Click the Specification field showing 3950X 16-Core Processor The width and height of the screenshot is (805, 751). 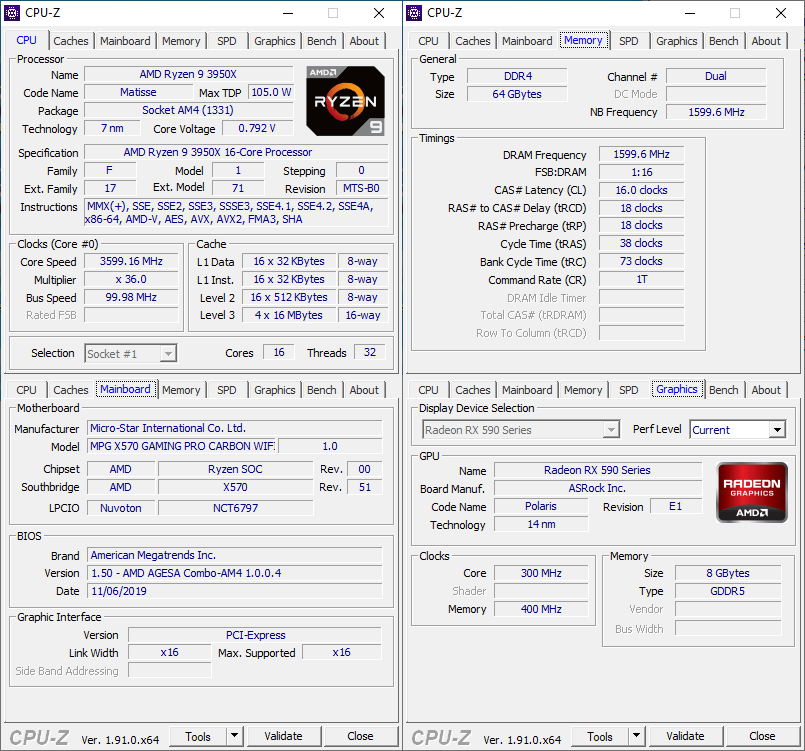click(217, 152)
